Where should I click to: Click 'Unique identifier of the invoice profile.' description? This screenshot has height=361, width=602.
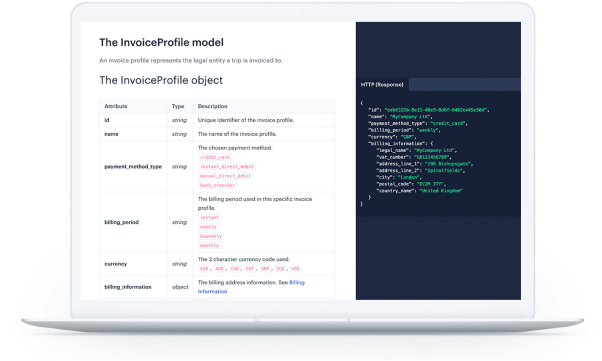tap(246, 120)
